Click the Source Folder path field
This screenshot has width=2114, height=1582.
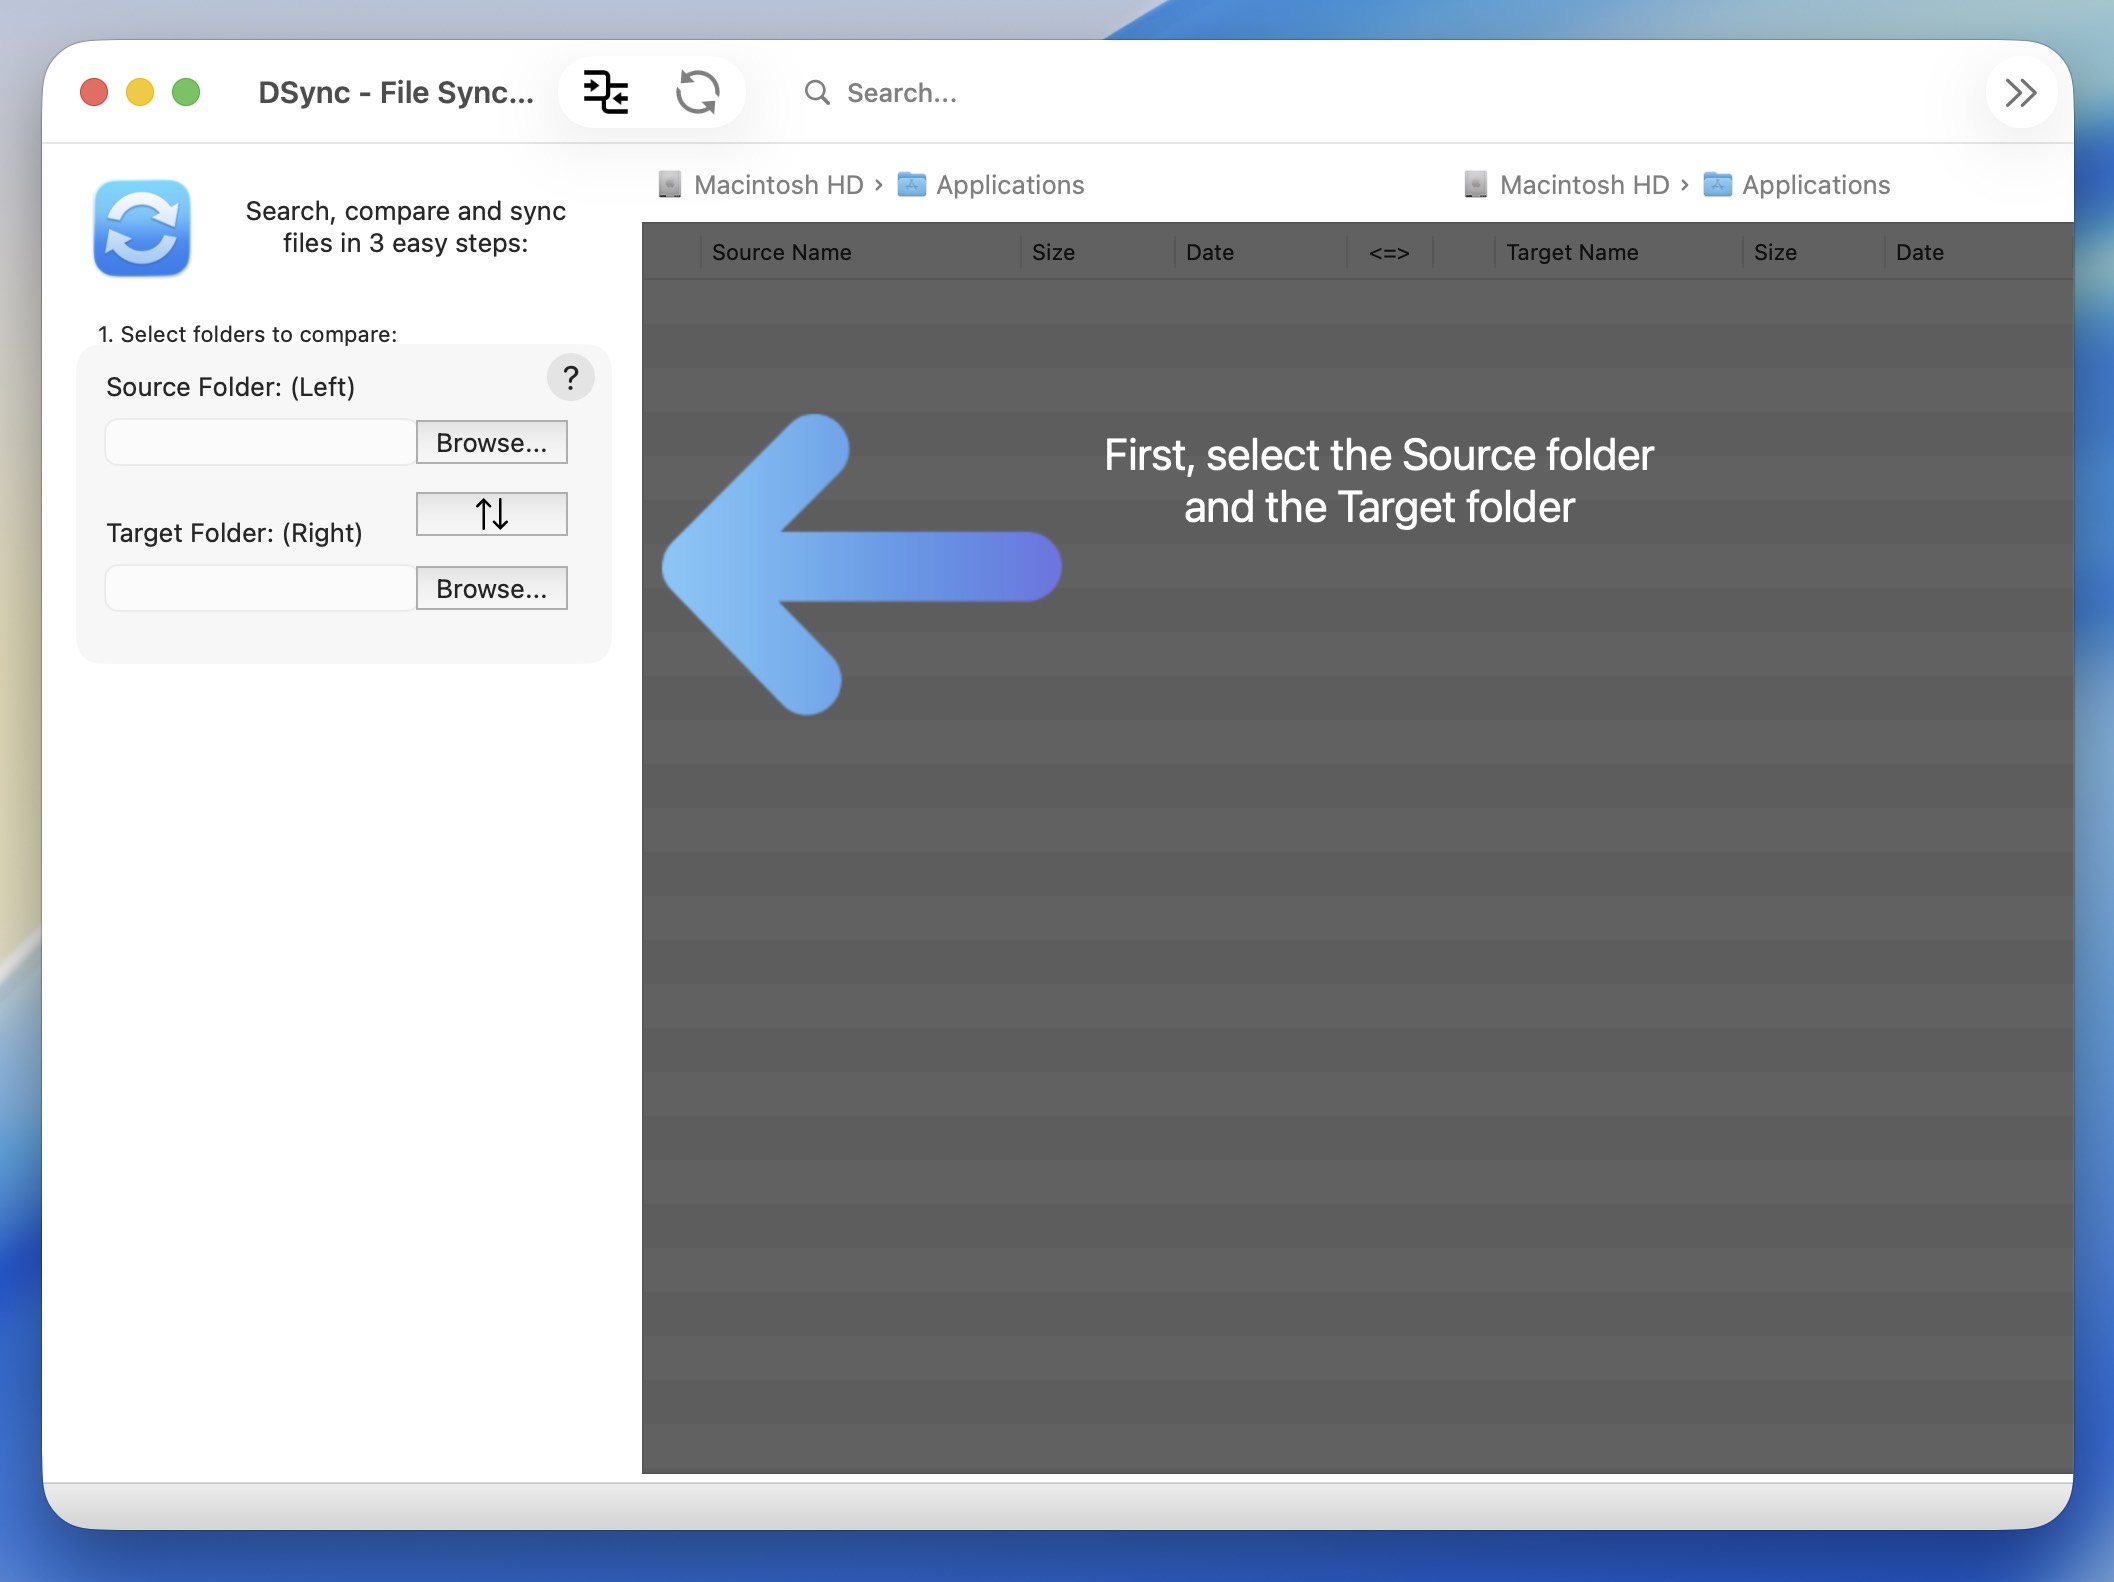click(x=260, y=443)
